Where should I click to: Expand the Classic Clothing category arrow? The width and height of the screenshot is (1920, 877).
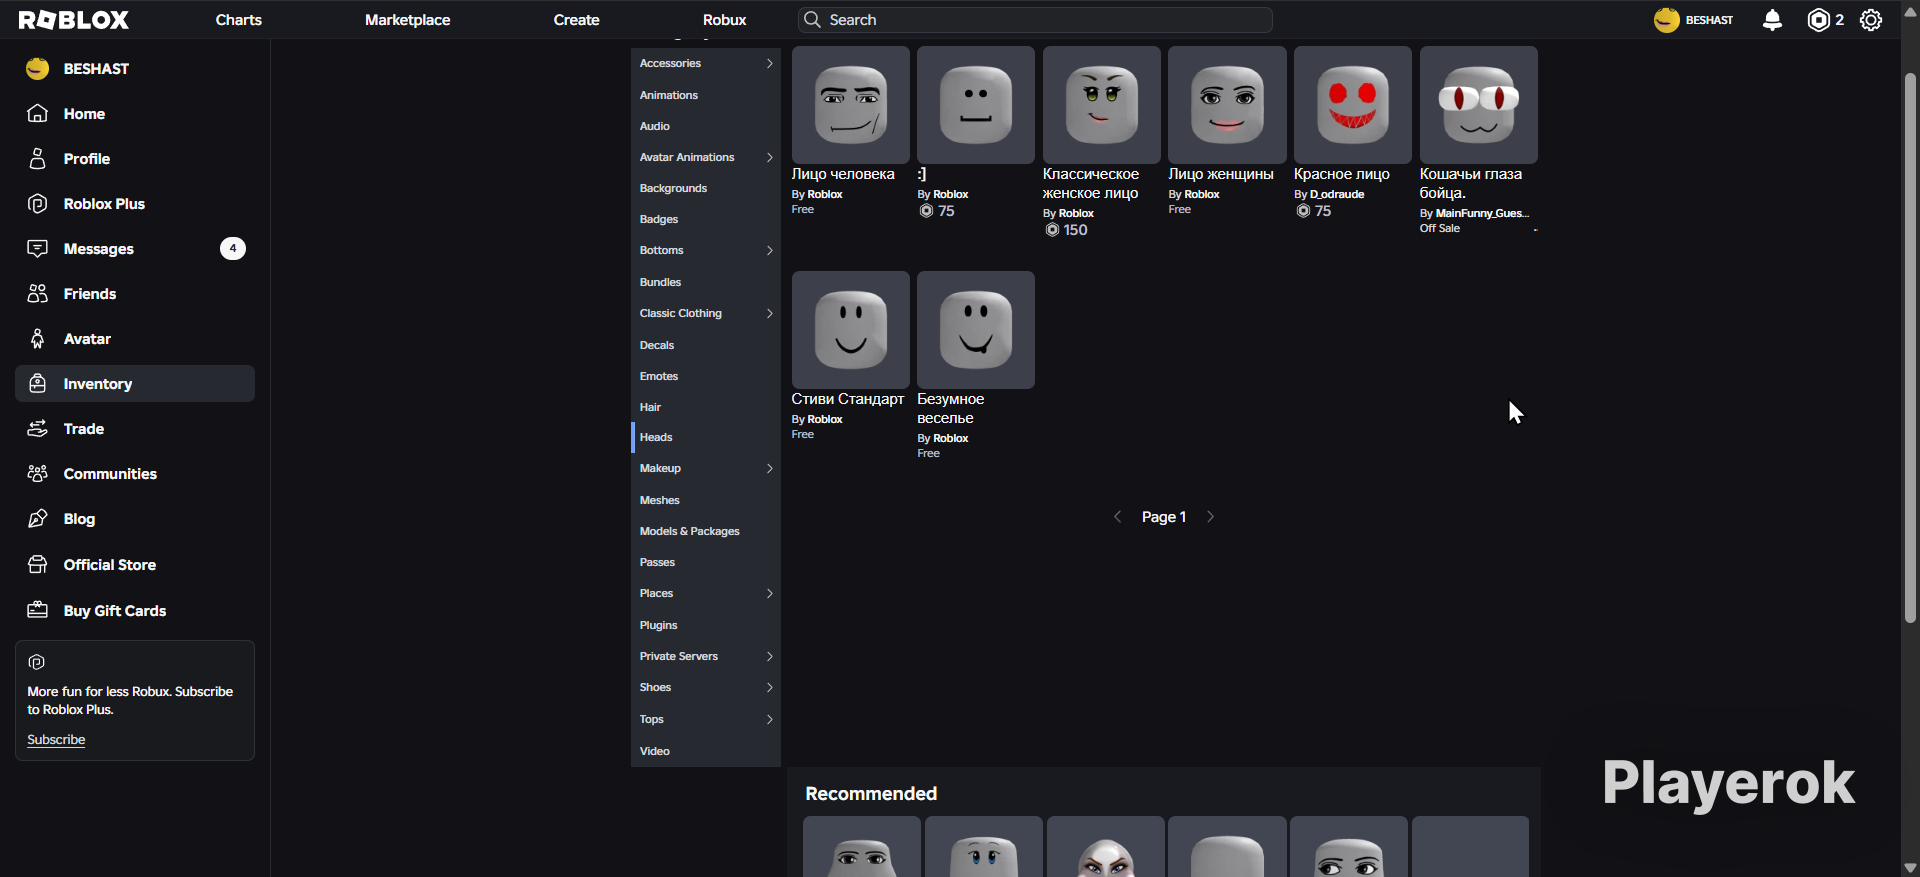(x=769, y=313)
